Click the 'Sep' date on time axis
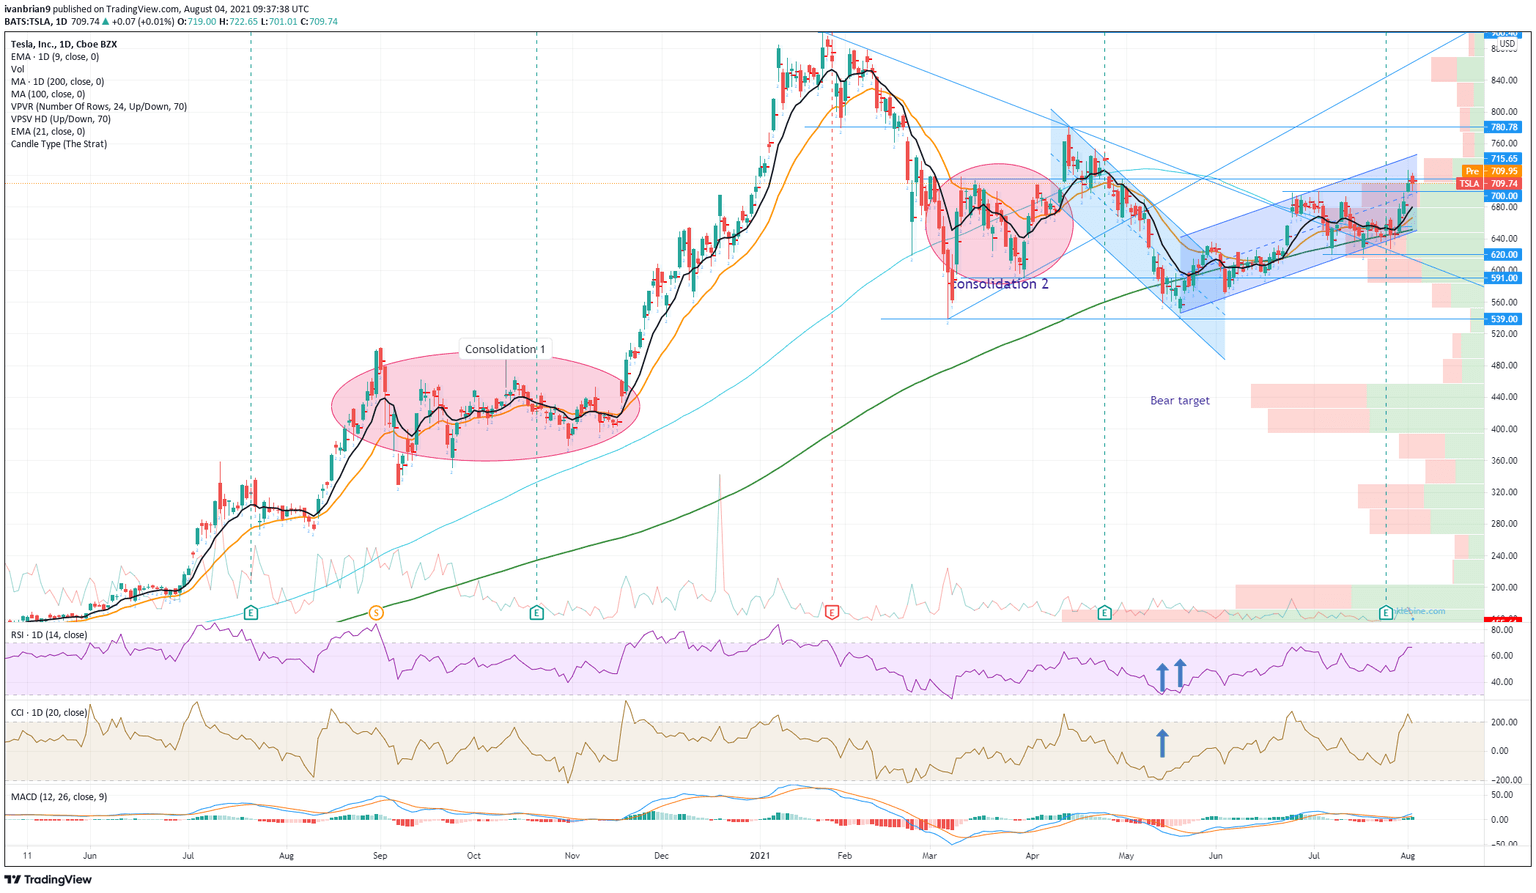1536x893 pixels. 380,856
